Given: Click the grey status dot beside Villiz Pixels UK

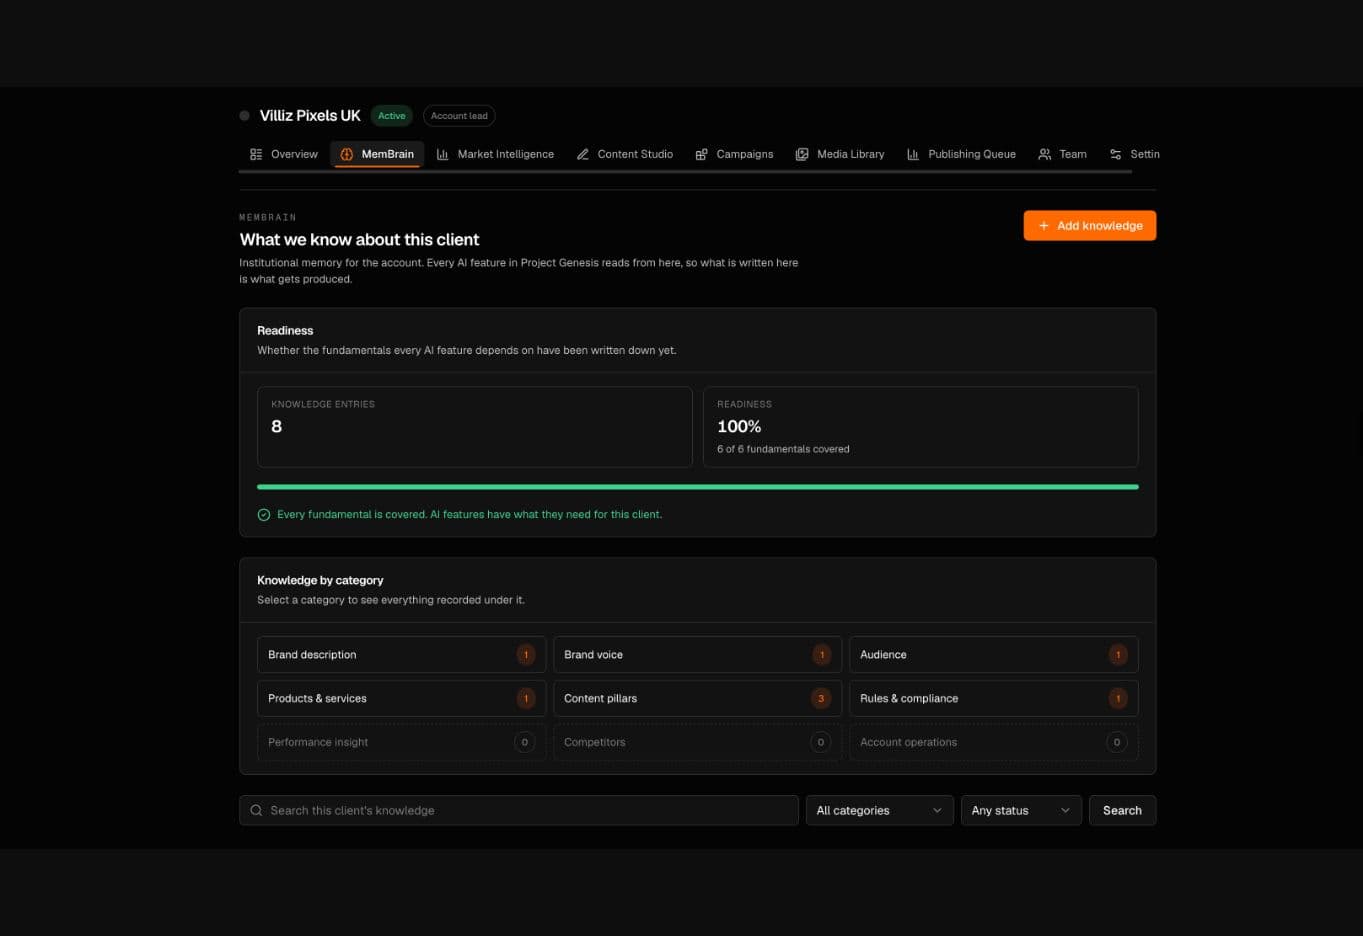Looking at the screenshot, I should click(245, 116).
